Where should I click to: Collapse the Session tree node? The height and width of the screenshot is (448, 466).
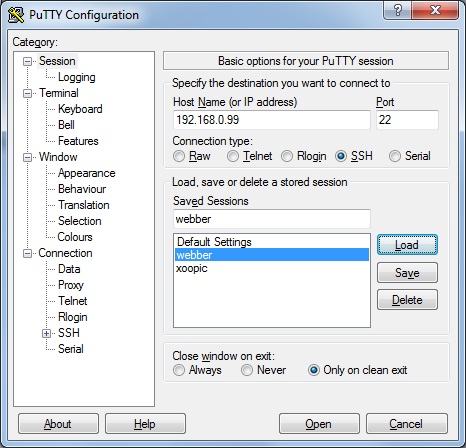point(27,61)
